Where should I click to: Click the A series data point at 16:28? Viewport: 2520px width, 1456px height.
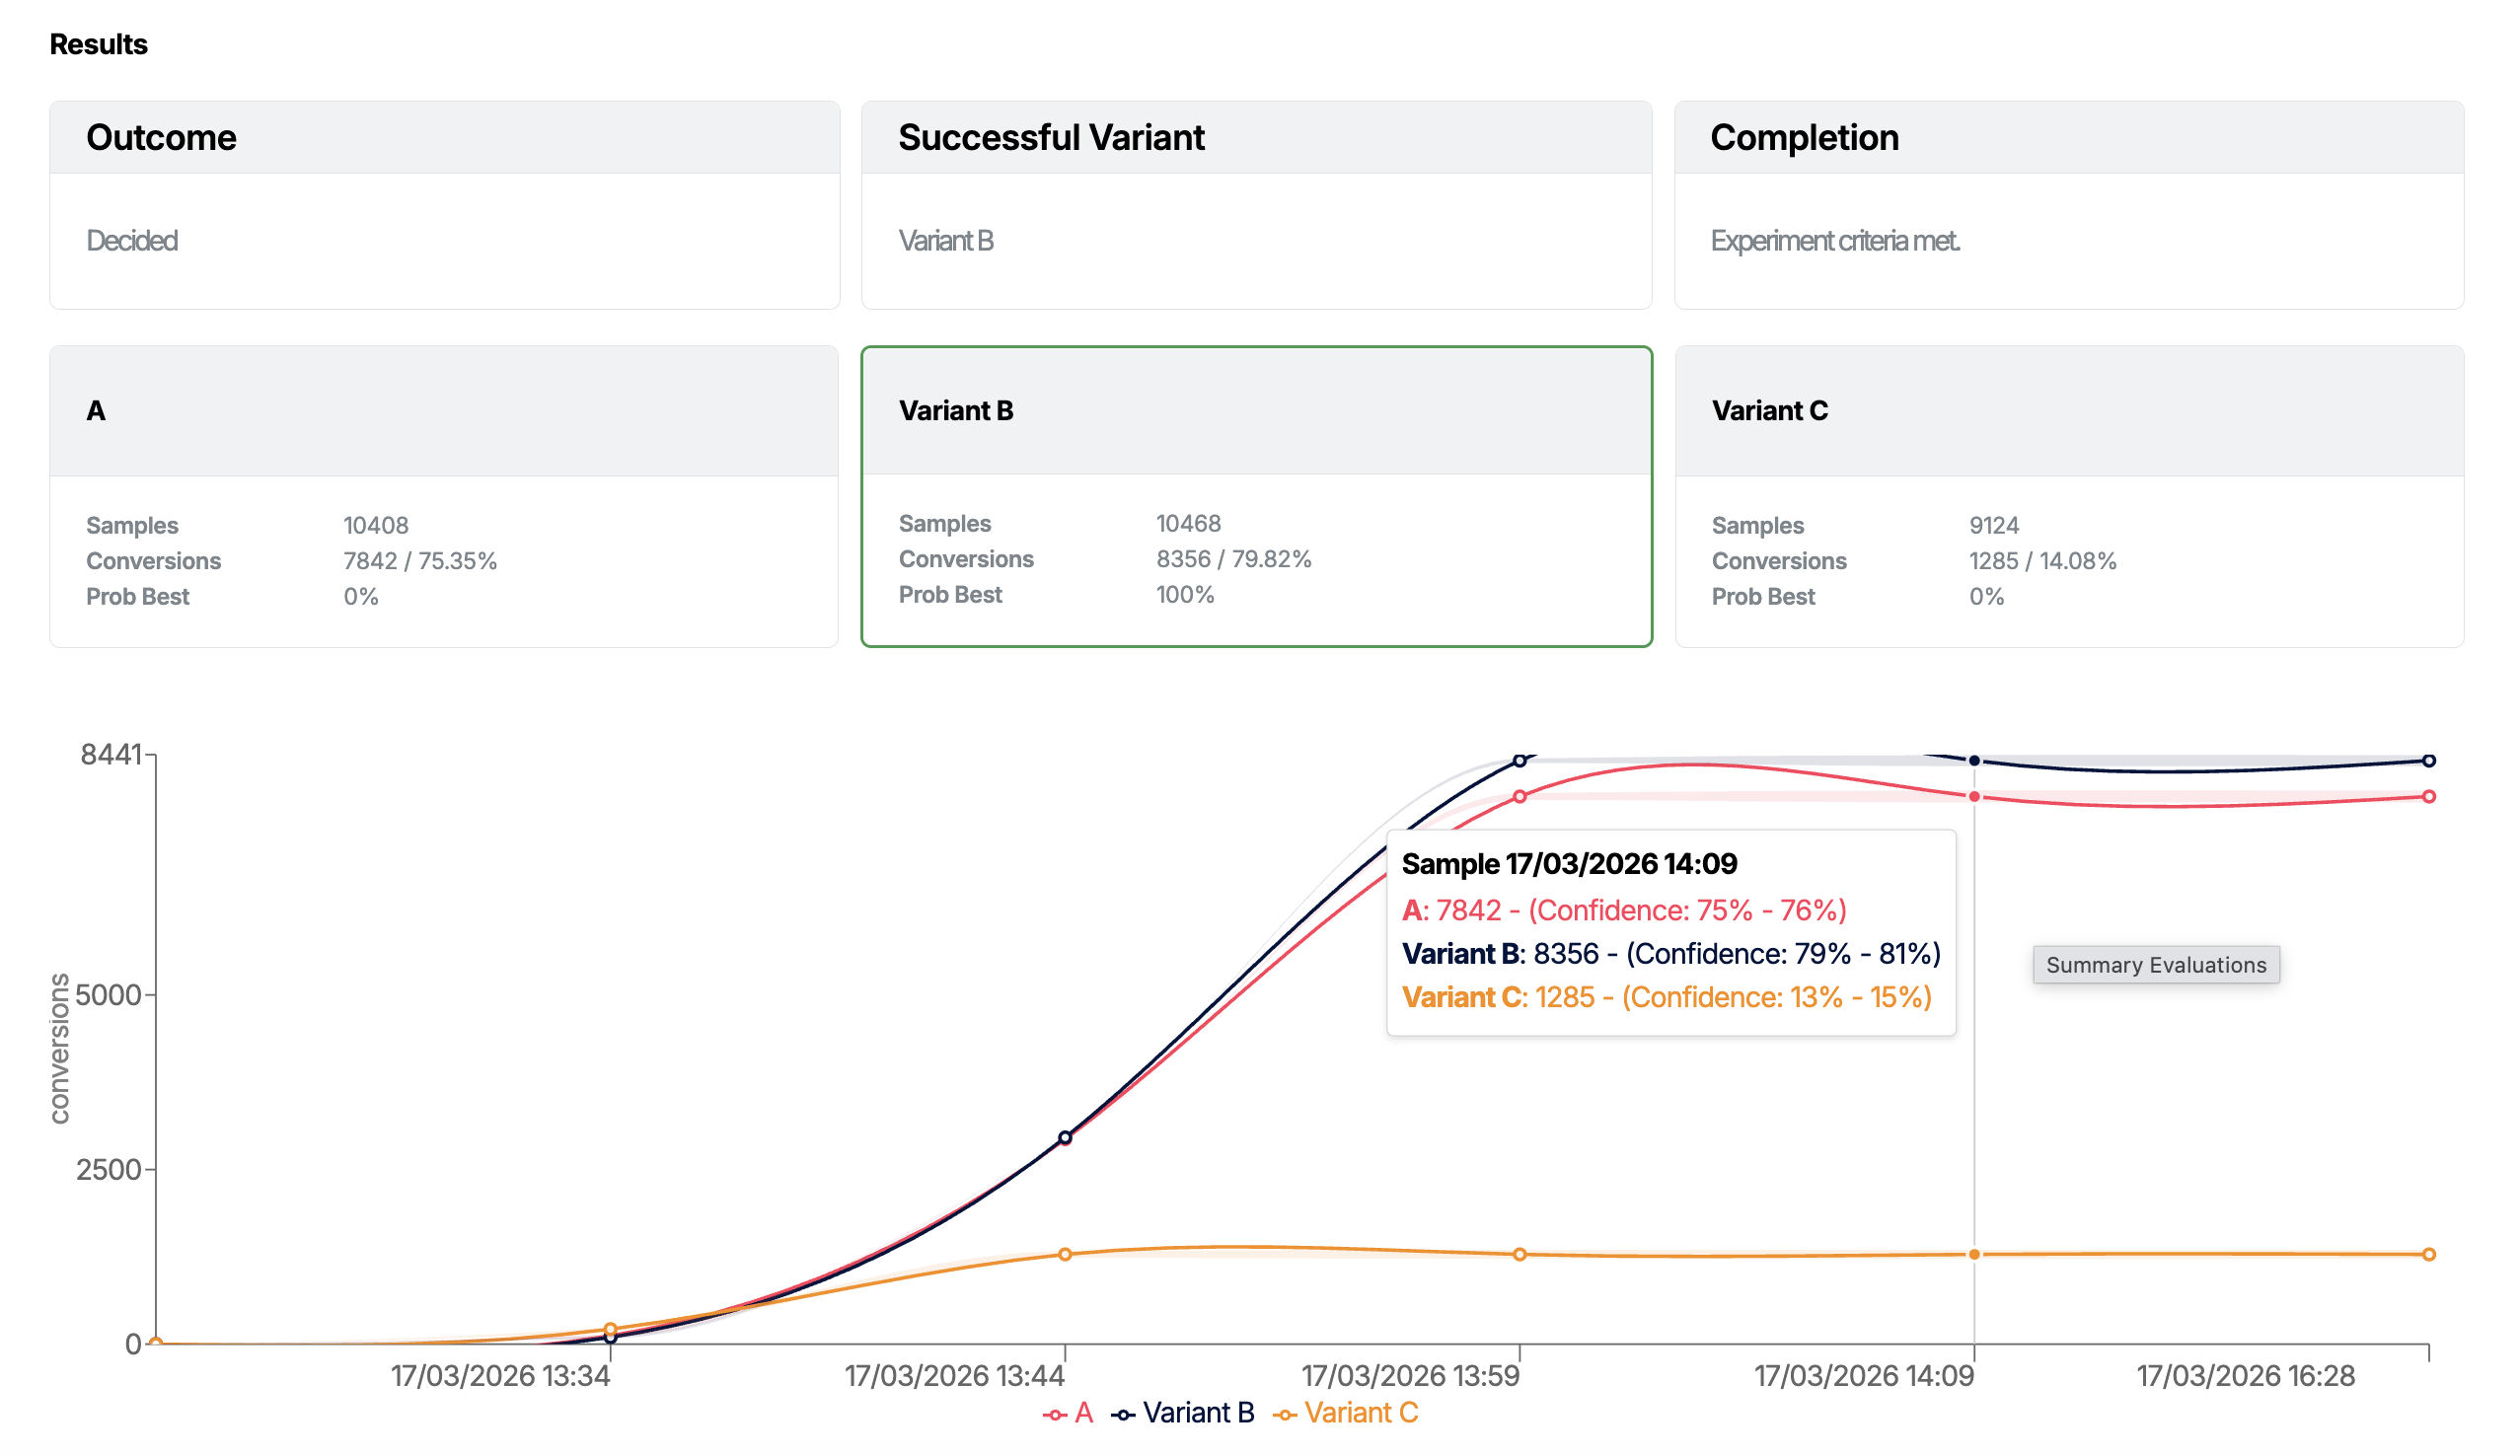[2428, 797]
